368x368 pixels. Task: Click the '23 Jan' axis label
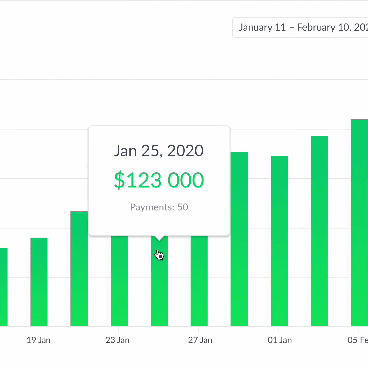click(x=117, y=340)
